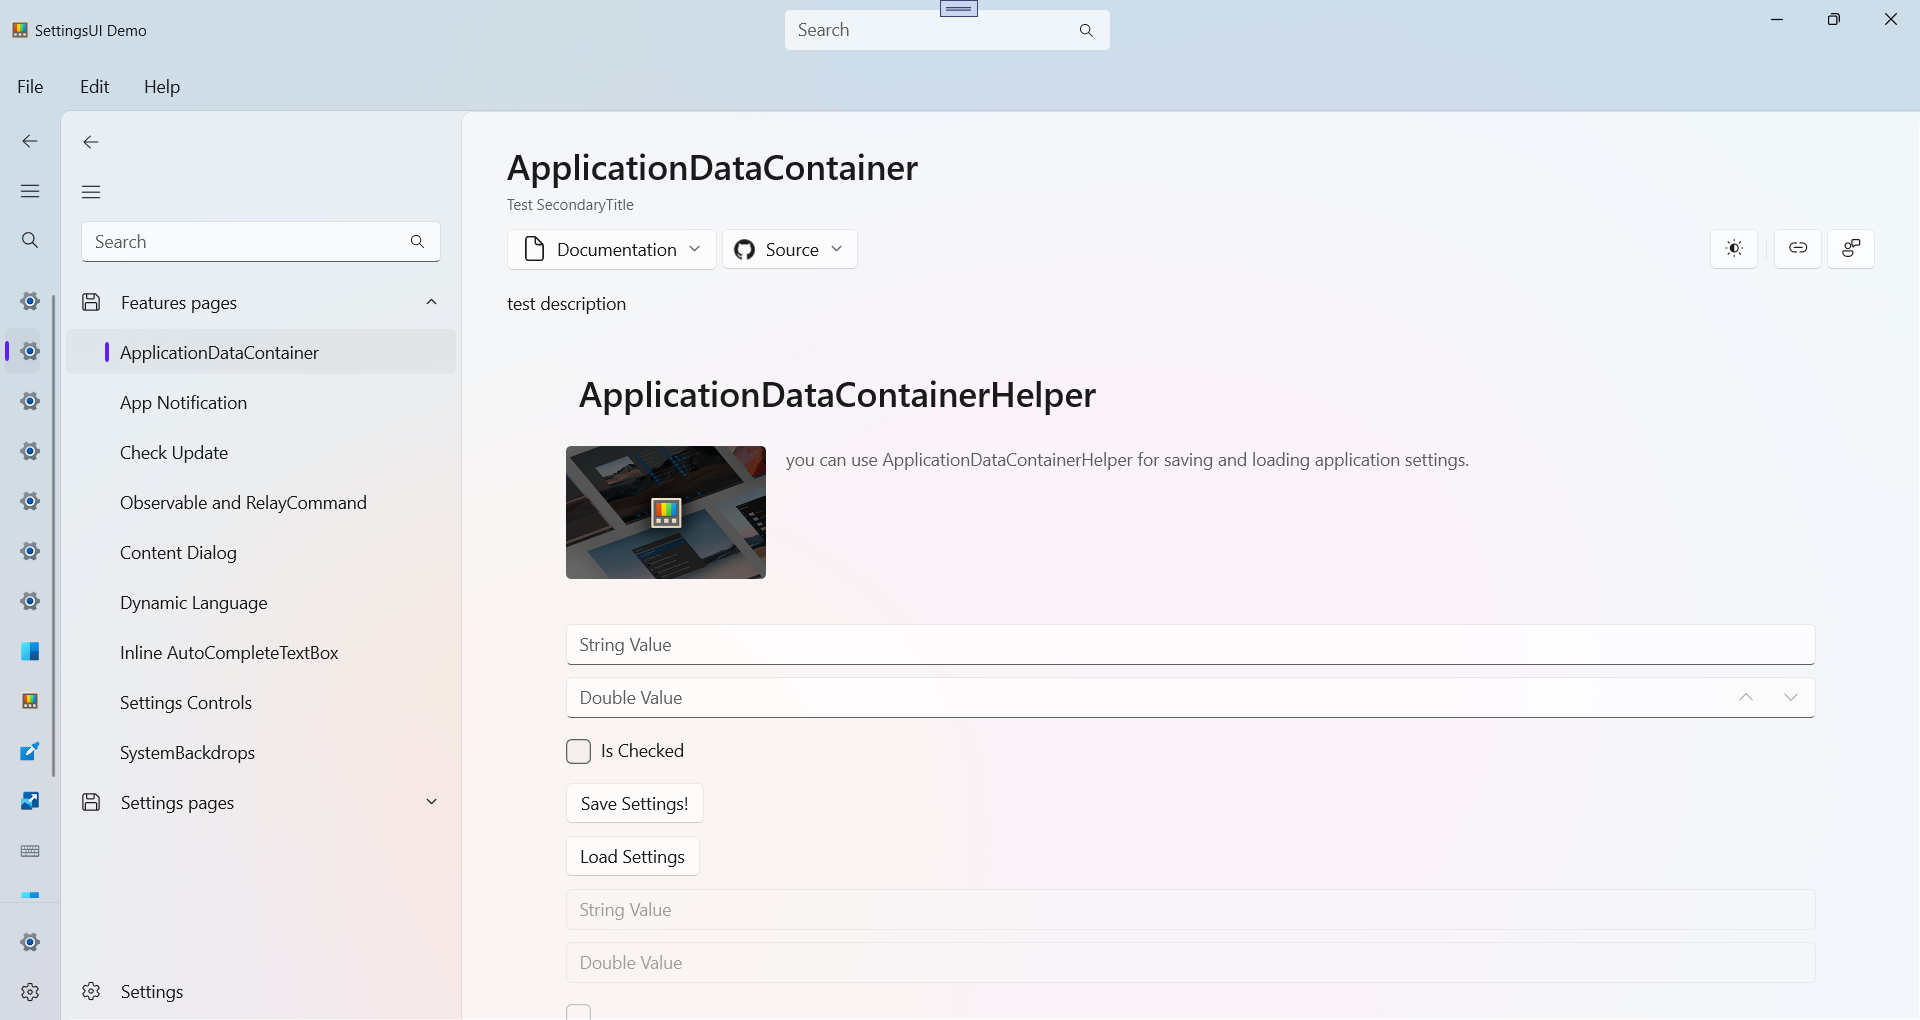The height and width of the screenshot is (1020, 1920).
Task: Open the Documentation dropdown button
Action: click(611, 249)
